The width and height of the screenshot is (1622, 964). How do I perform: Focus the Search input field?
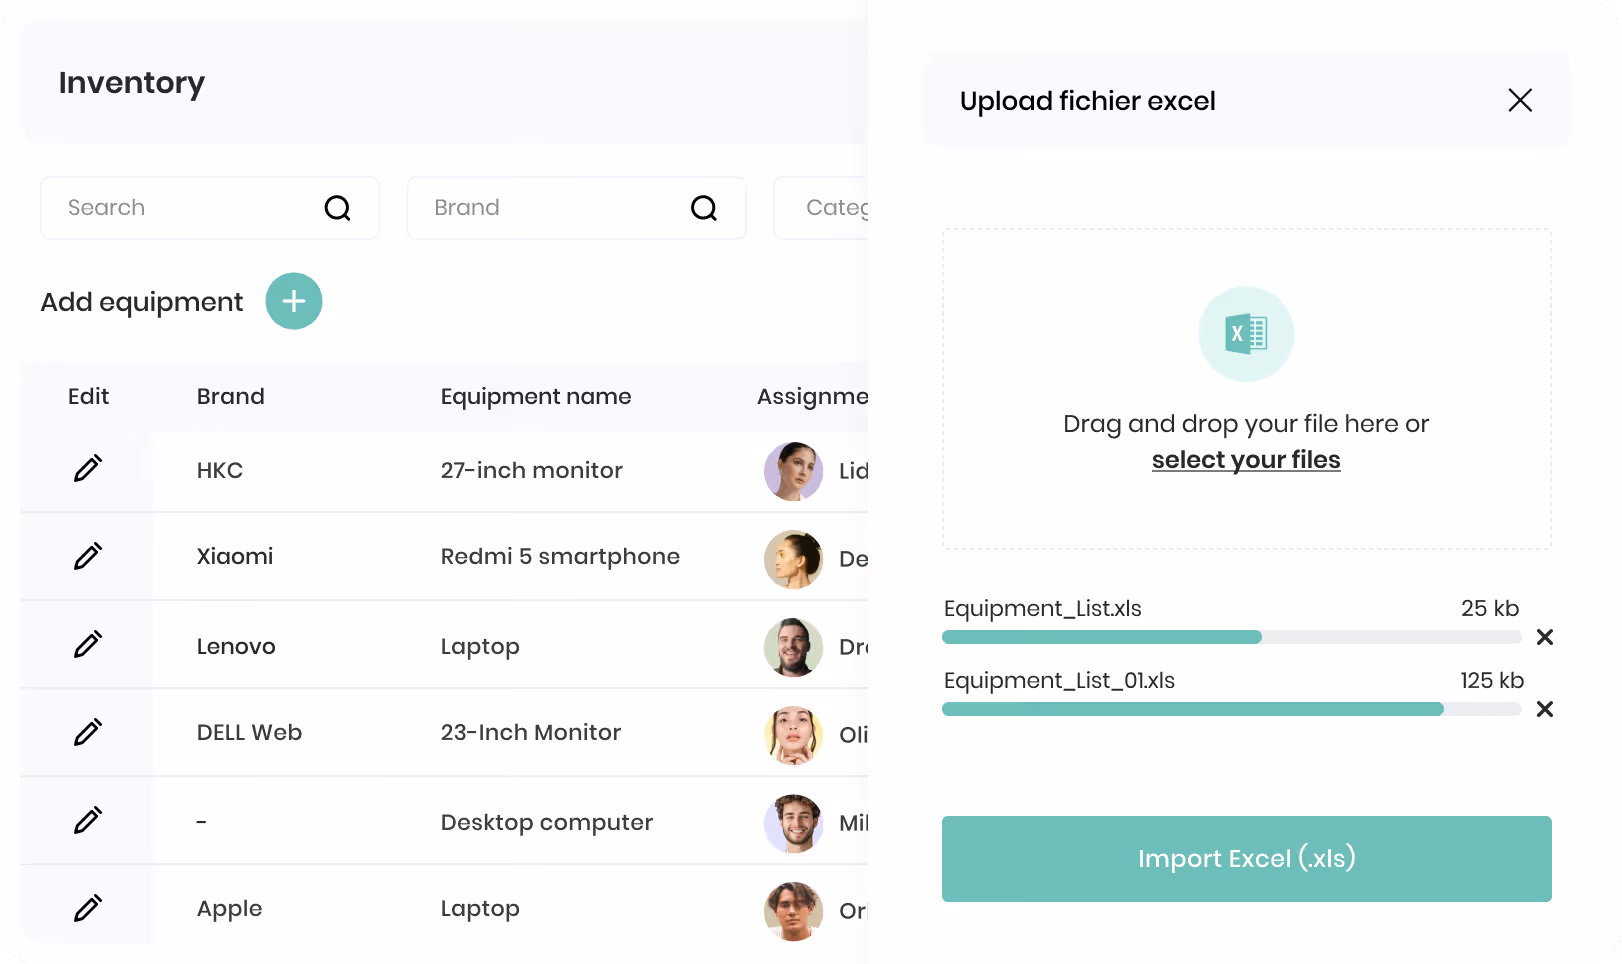210,208
